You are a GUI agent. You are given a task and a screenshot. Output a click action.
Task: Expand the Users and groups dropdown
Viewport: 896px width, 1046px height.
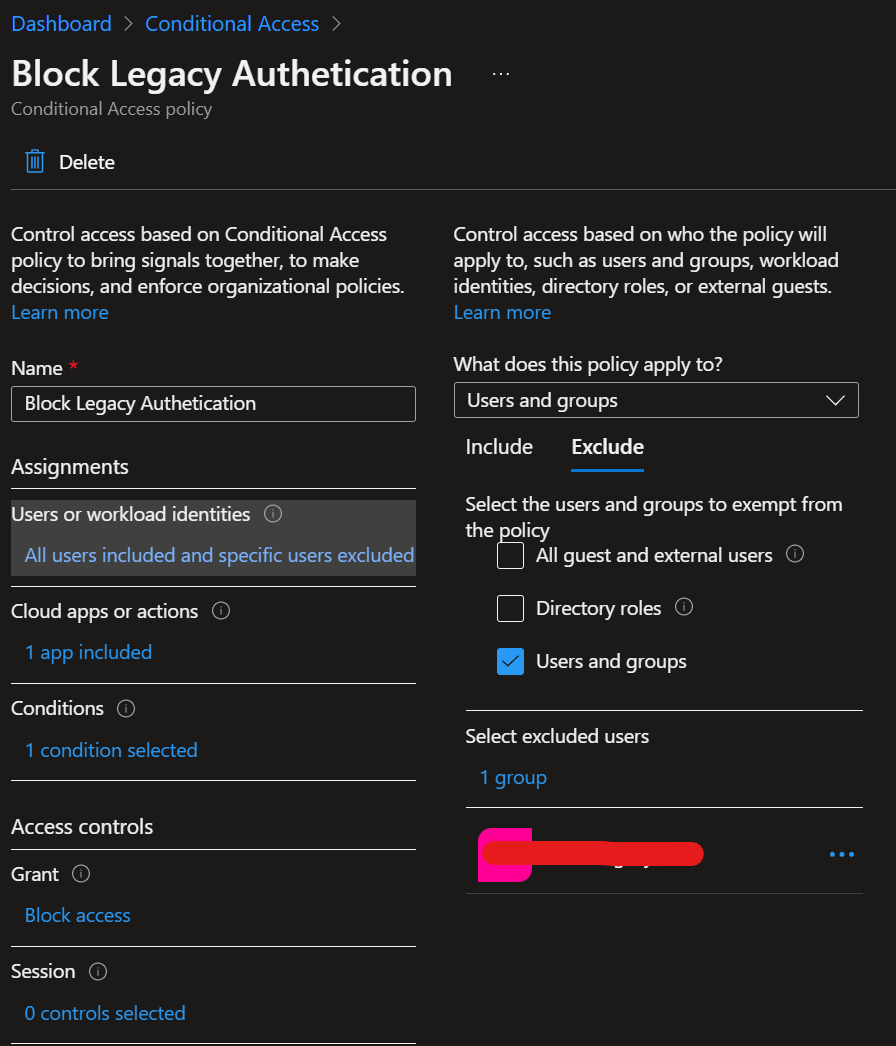(656, 400)
